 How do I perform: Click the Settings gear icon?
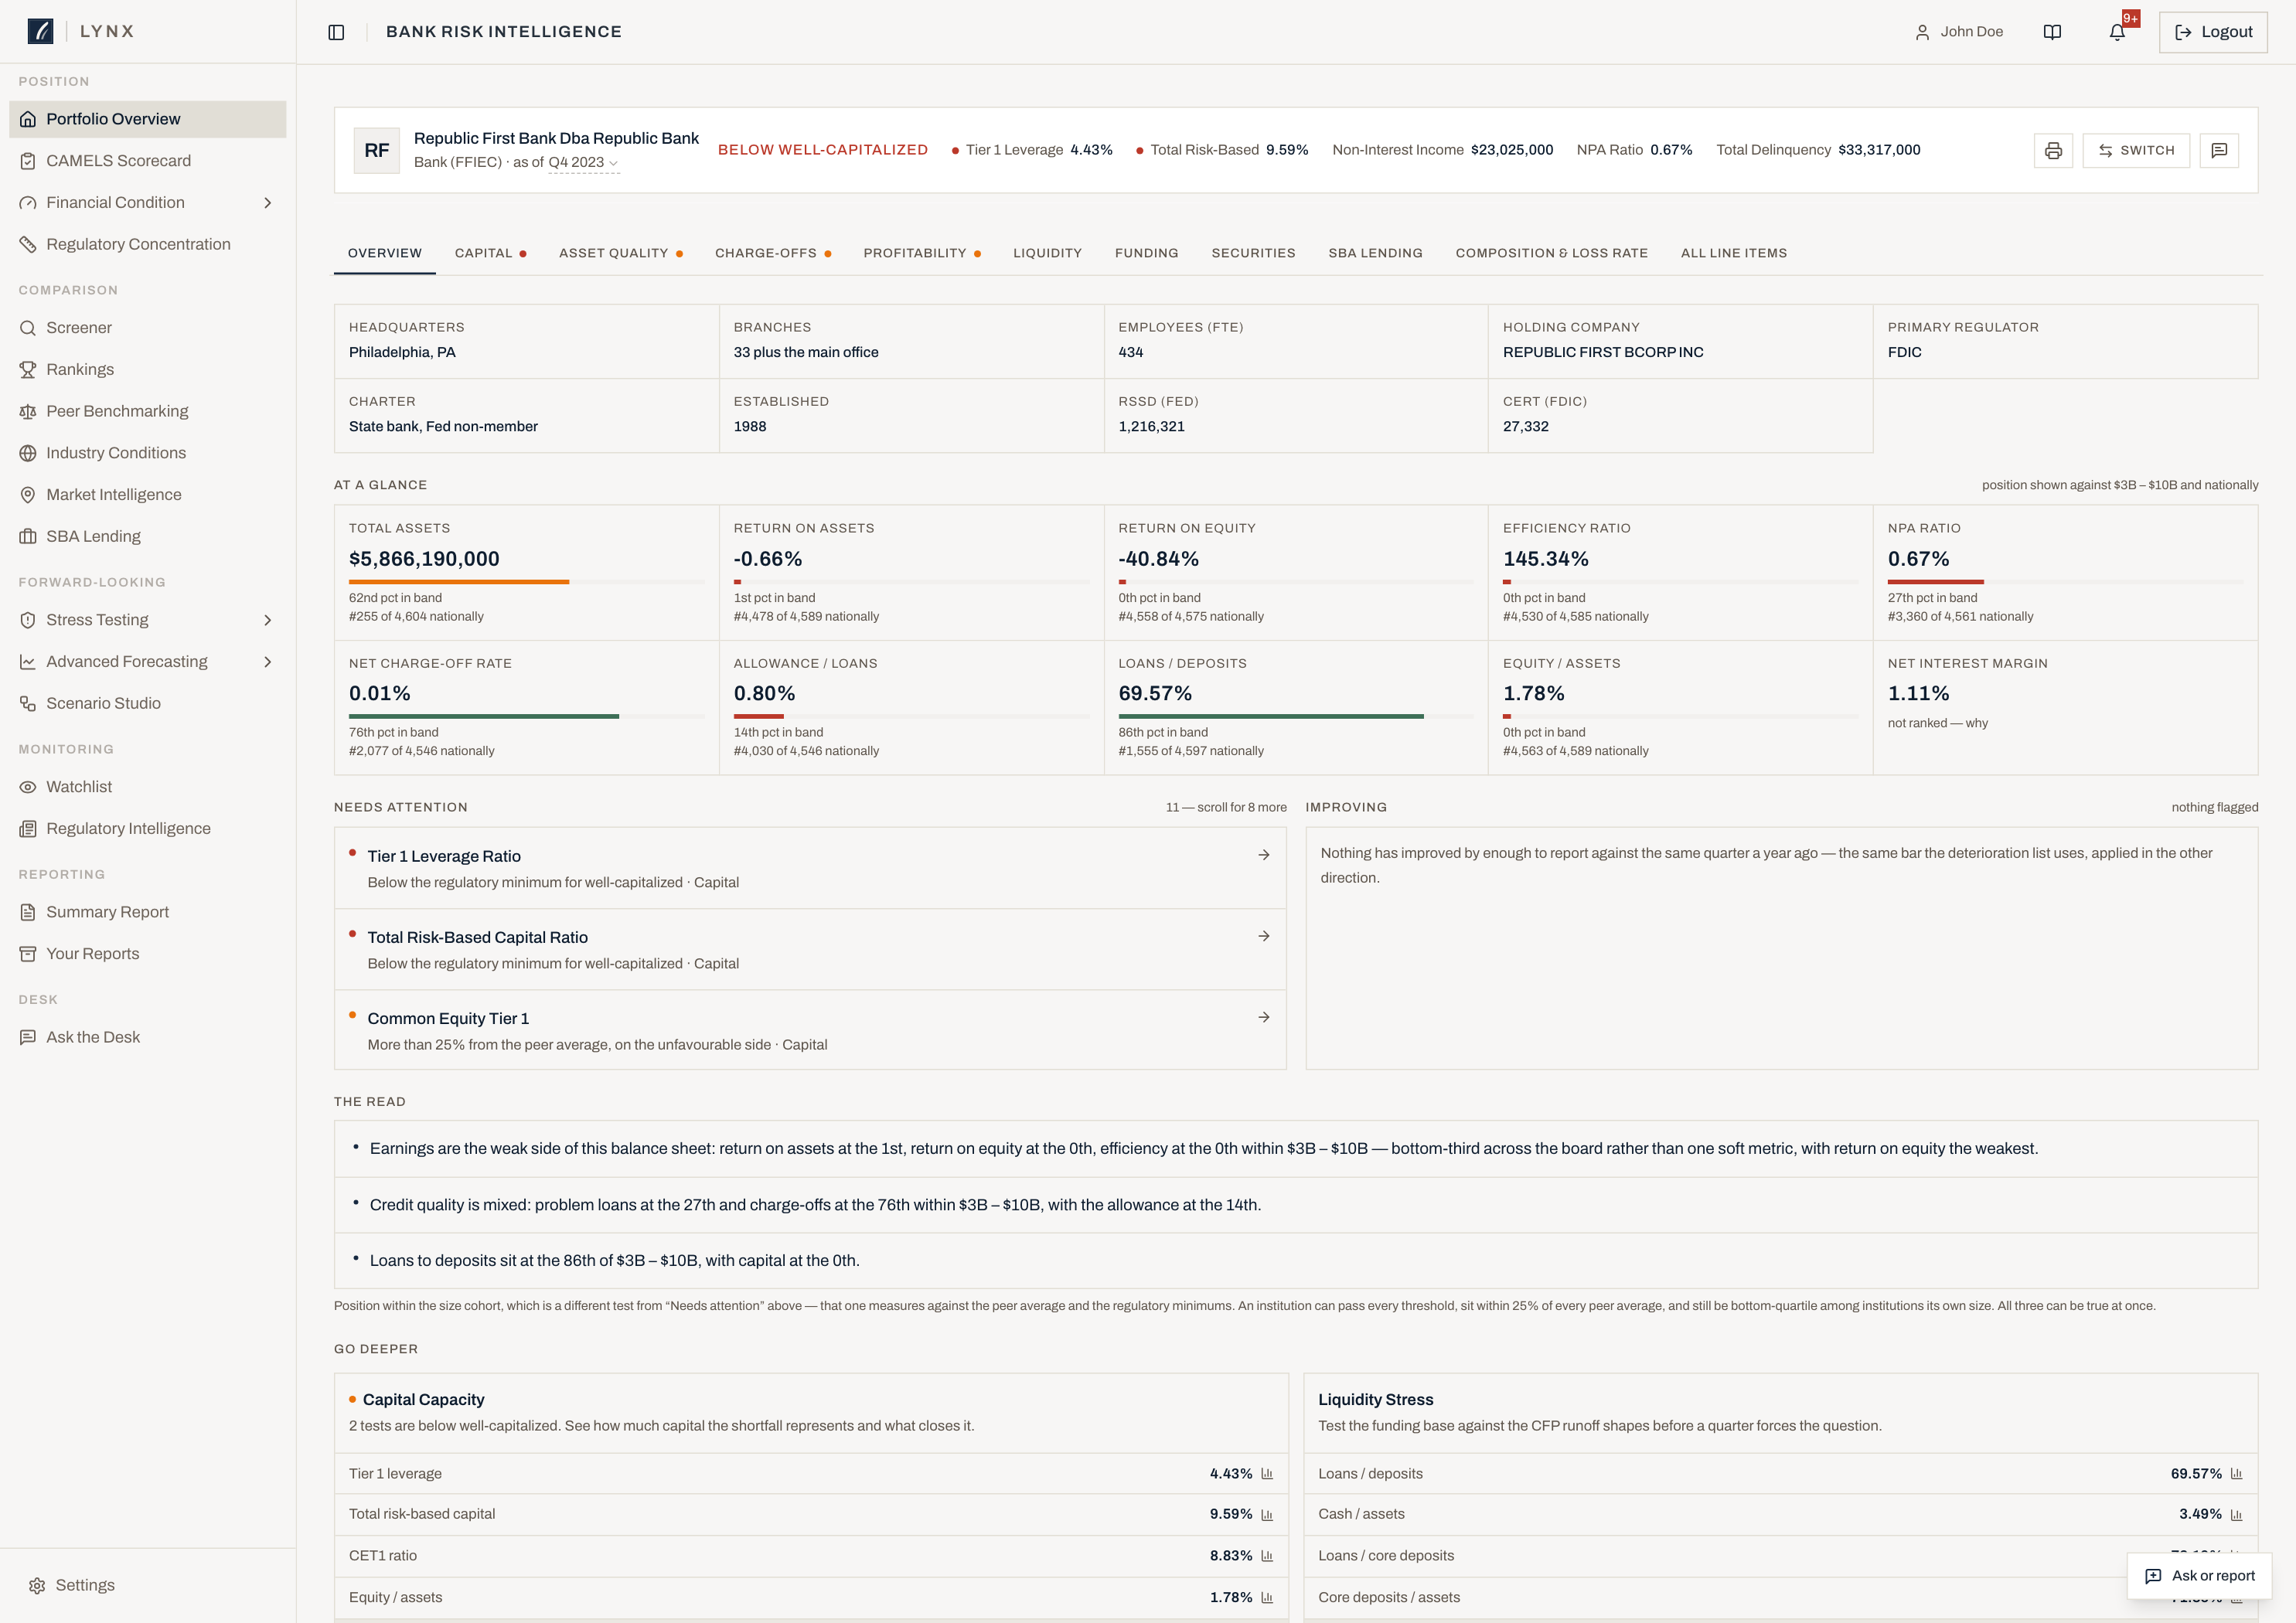(x=37, y=1585)
